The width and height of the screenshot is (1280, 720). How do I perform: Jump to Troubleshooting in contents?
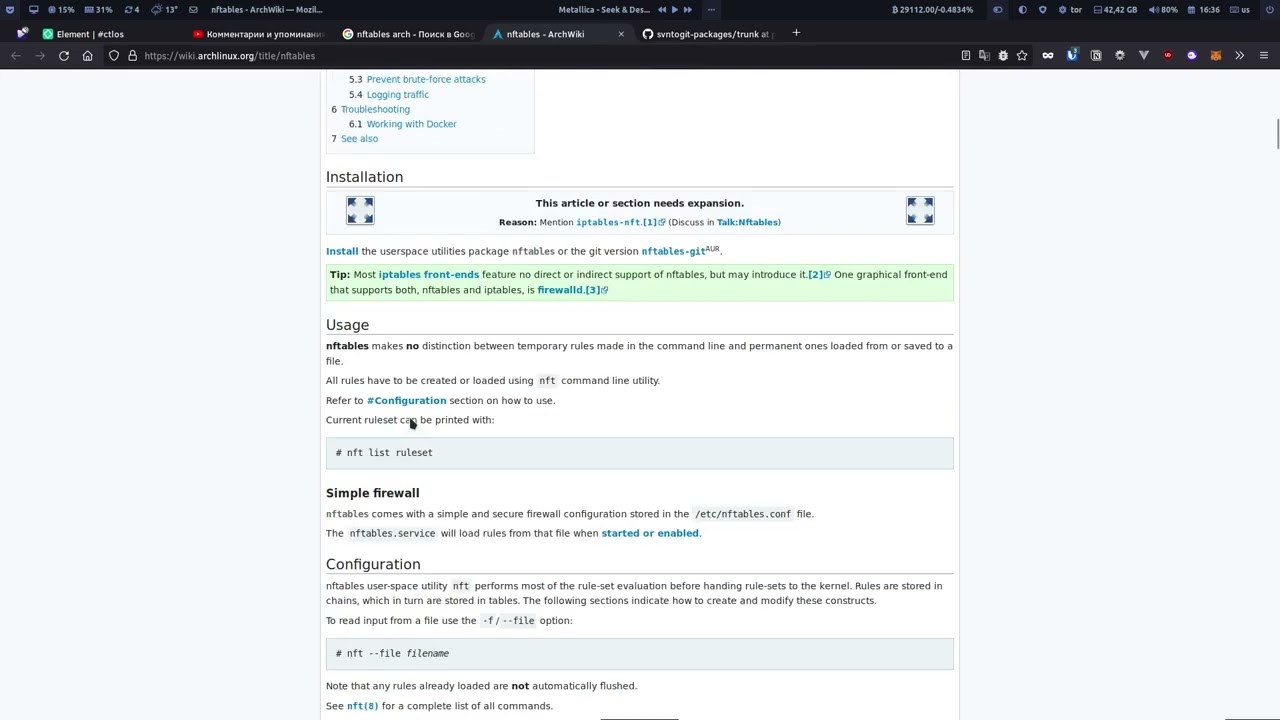coord(375,109)
